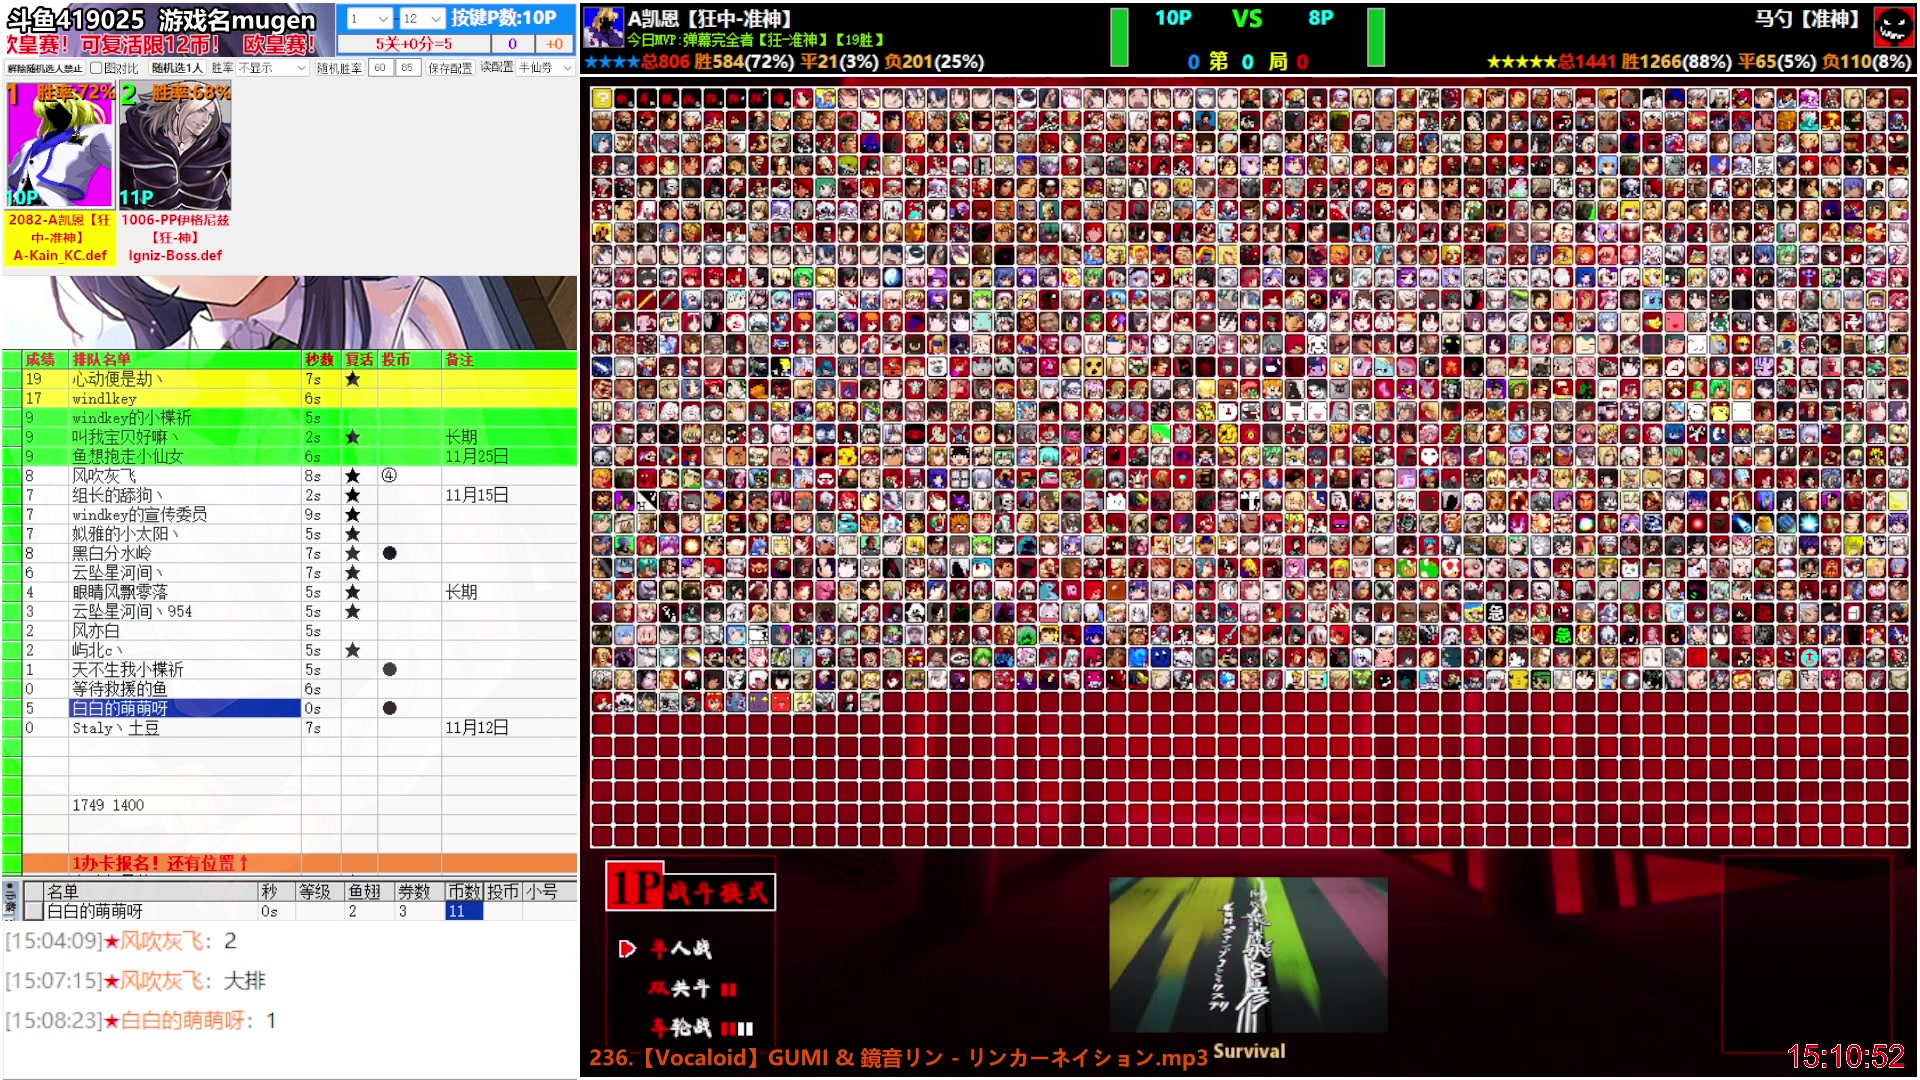
Task: Click the win rate field showing 85
Action: (406, 68)
